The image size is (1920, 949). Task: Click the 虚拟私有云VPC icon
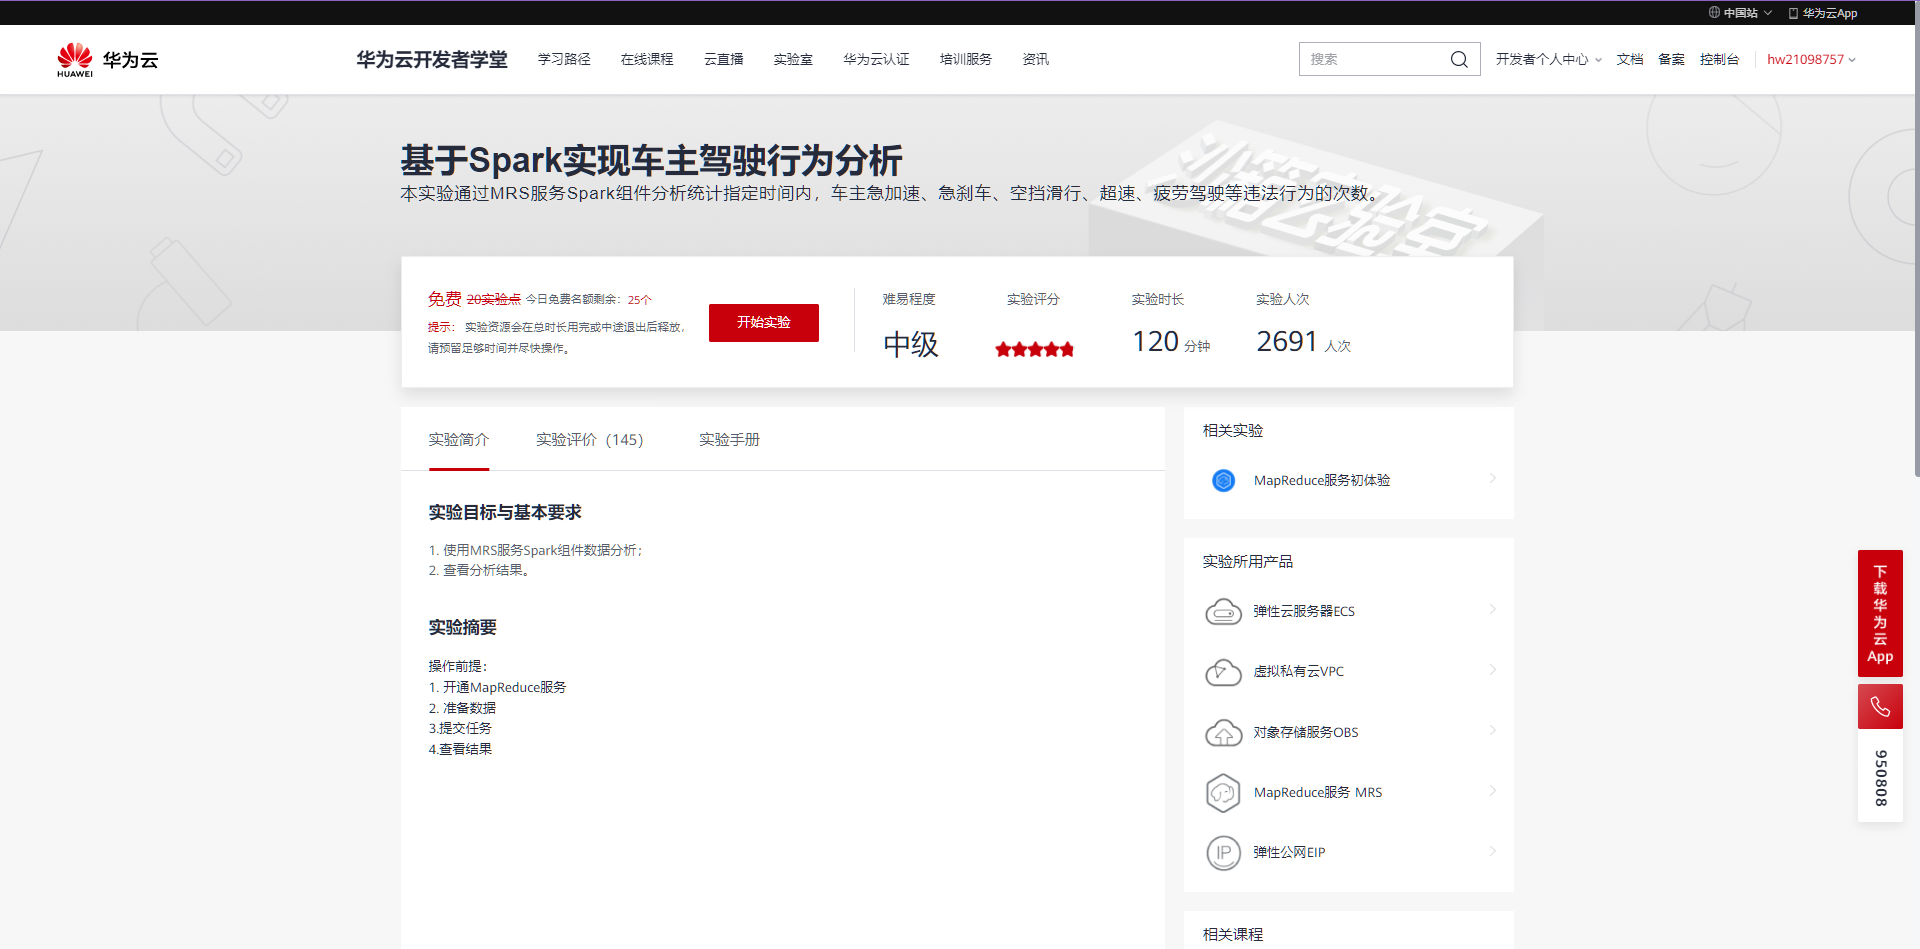tap(1223, 672)
